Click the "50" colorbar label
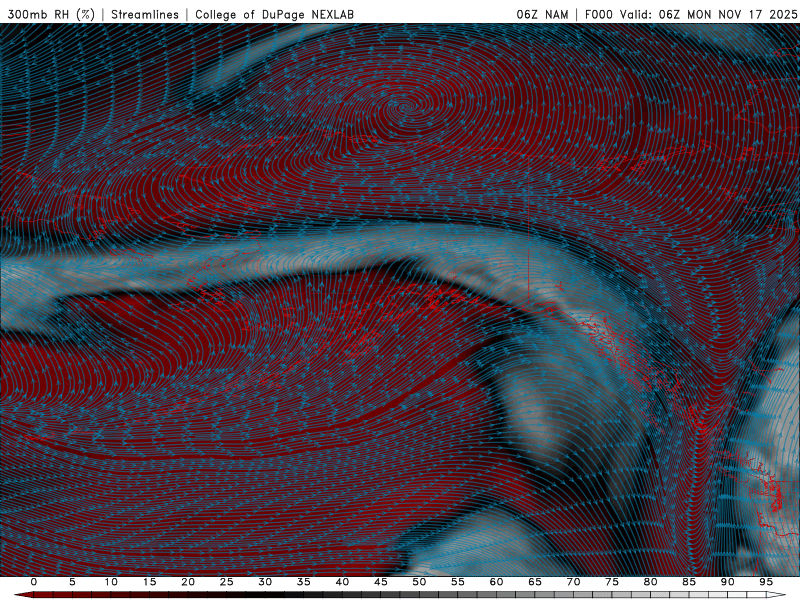The height and width of the screenshot is (600, 800). (x=419, y=582)
